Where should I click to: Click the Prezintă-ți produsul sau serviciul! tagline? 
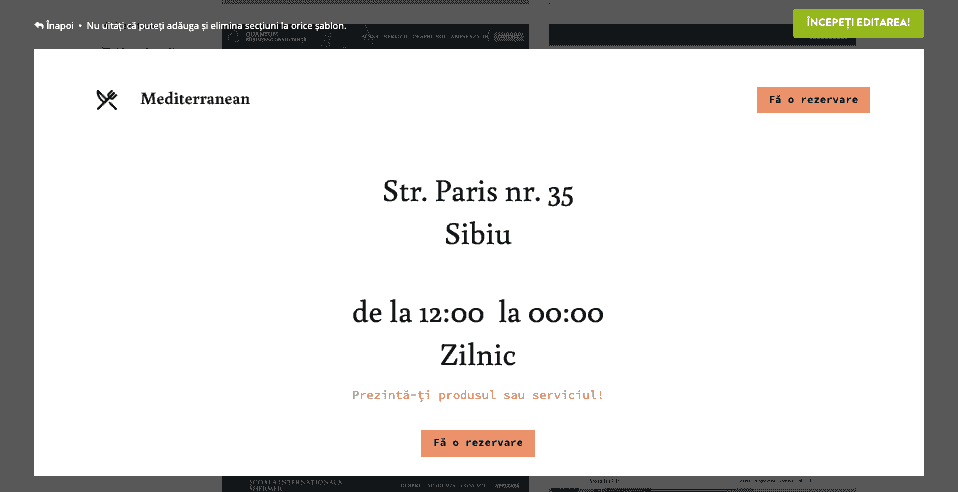coord(478,395)
